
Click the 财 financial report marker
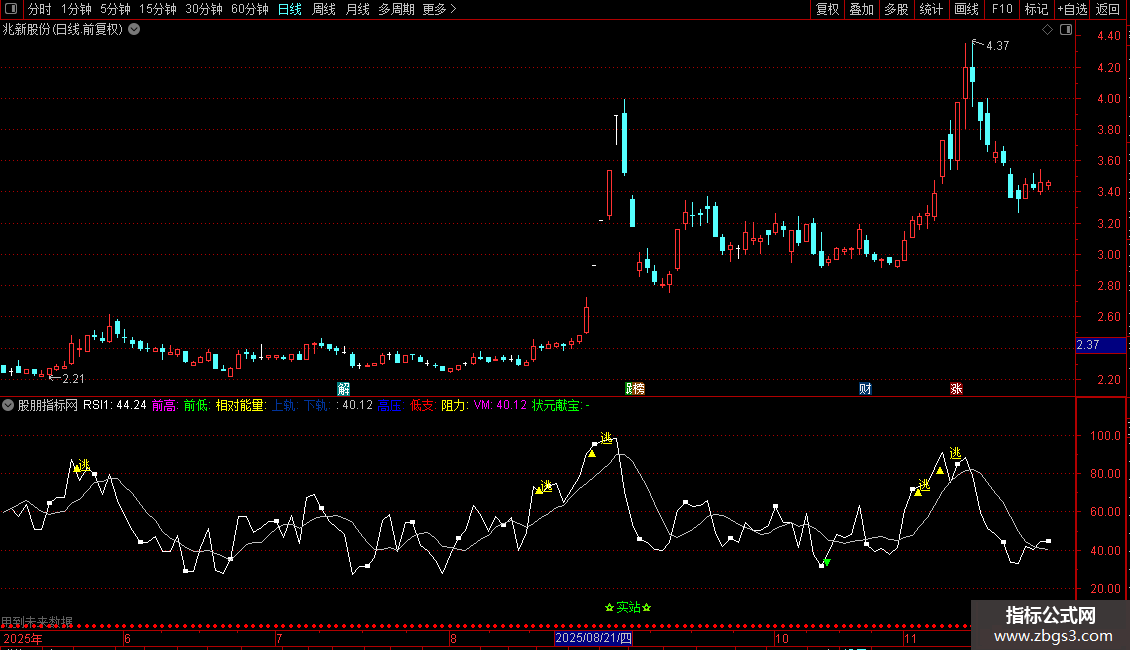point(866,389)
